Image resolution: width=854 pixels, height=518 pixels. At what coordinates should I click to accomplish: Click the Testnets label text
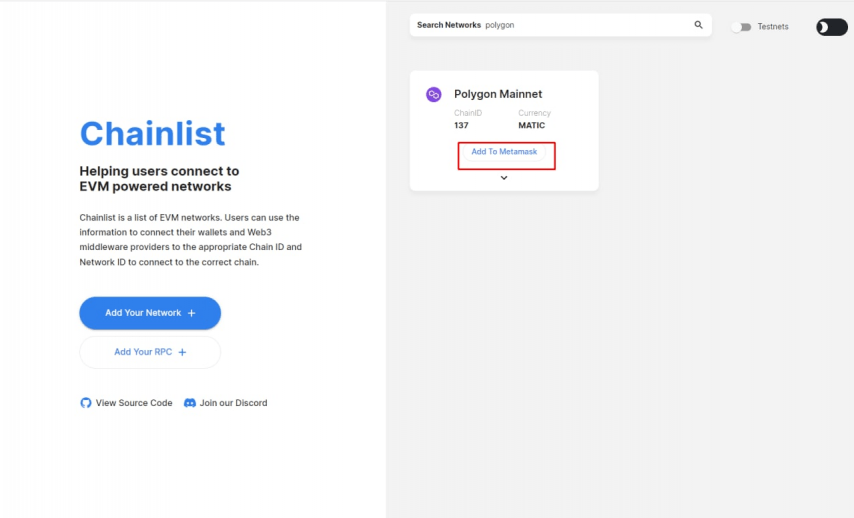pos(773,27)
